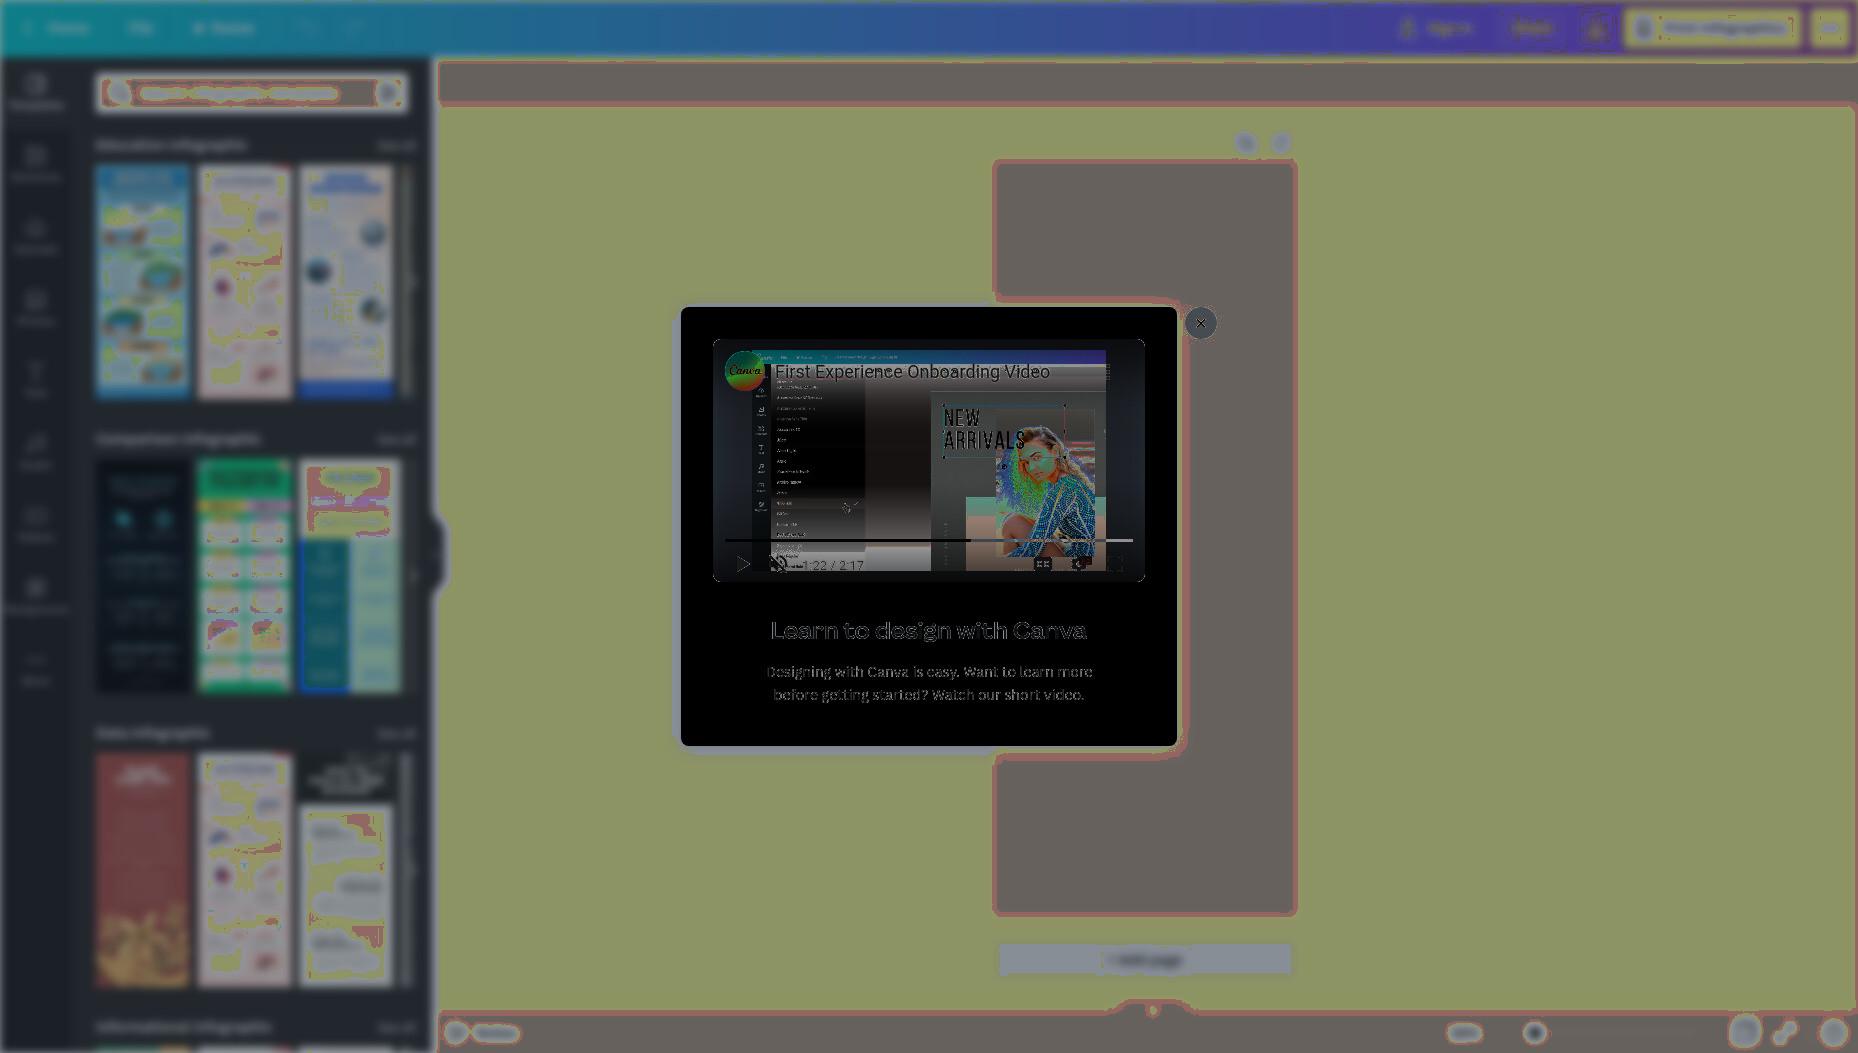See all Comparison infographic templates

(x=396, y=440)
